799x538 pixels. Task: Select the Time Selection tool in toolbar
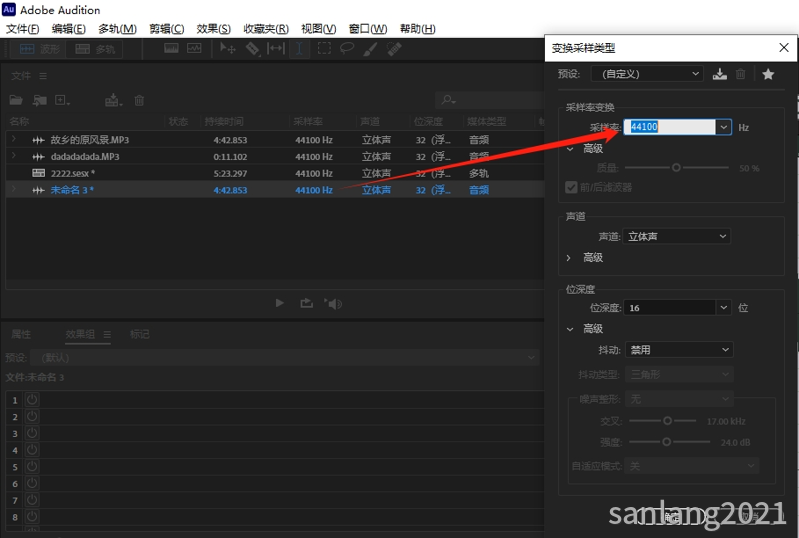(299, 48)
